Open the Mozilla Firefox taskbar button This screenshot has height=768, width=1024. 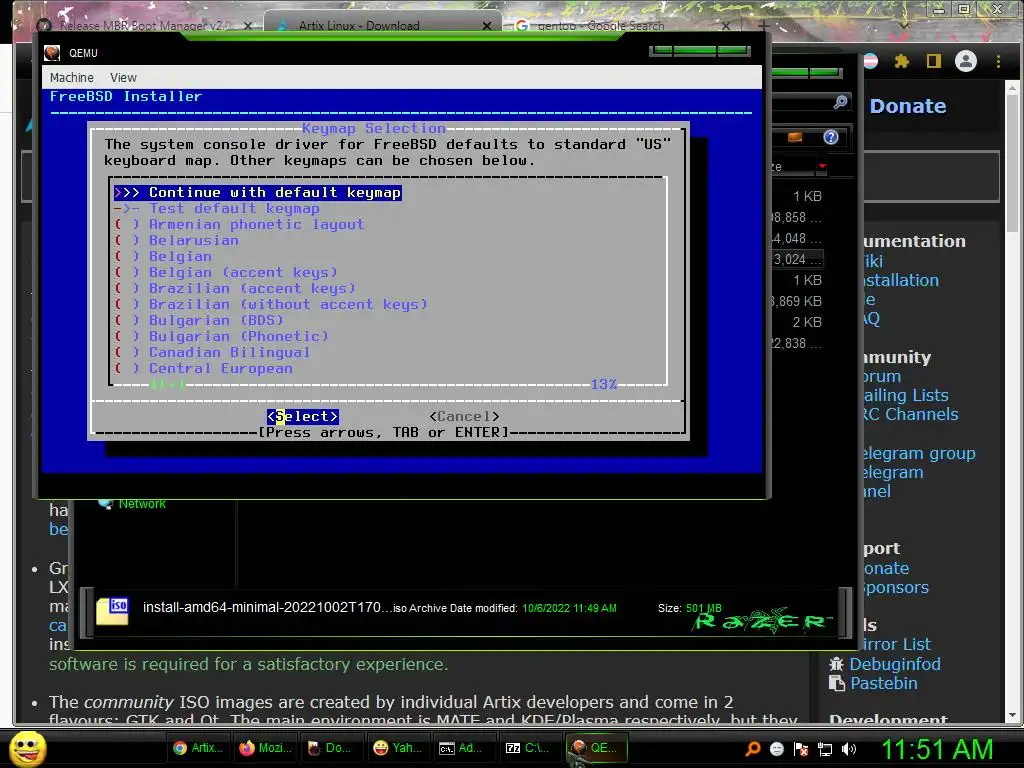click(265, 748)
